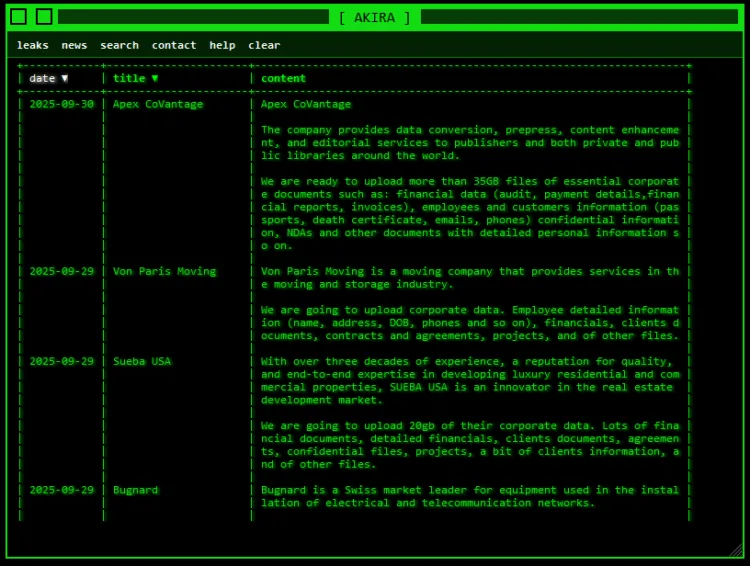Screen dimensions: 750x566
Task: Click Apex CoVantage in content column
Action: (x=306, y=104)
